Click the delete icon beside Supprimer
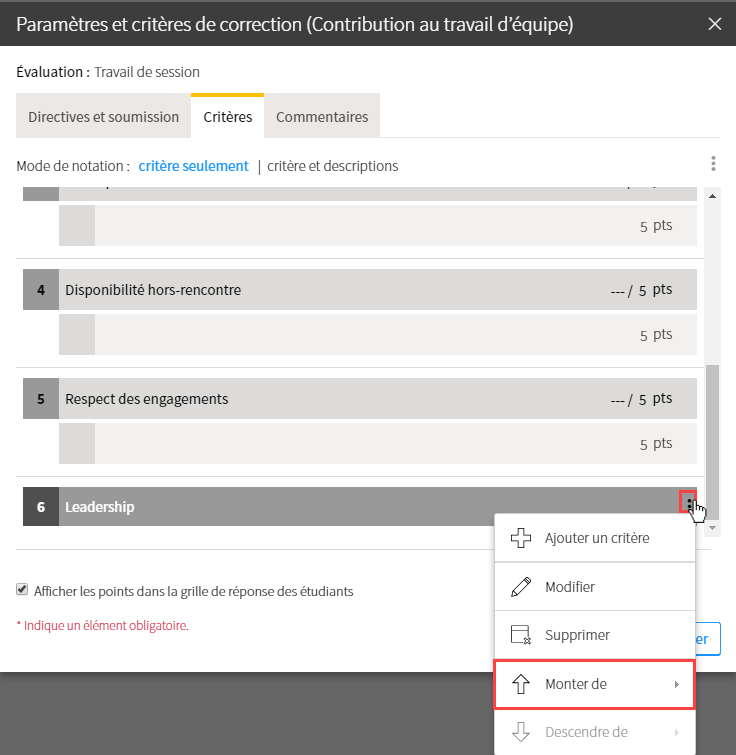The height and width of the screenshot is (755, 736). [x=521, y=635]
